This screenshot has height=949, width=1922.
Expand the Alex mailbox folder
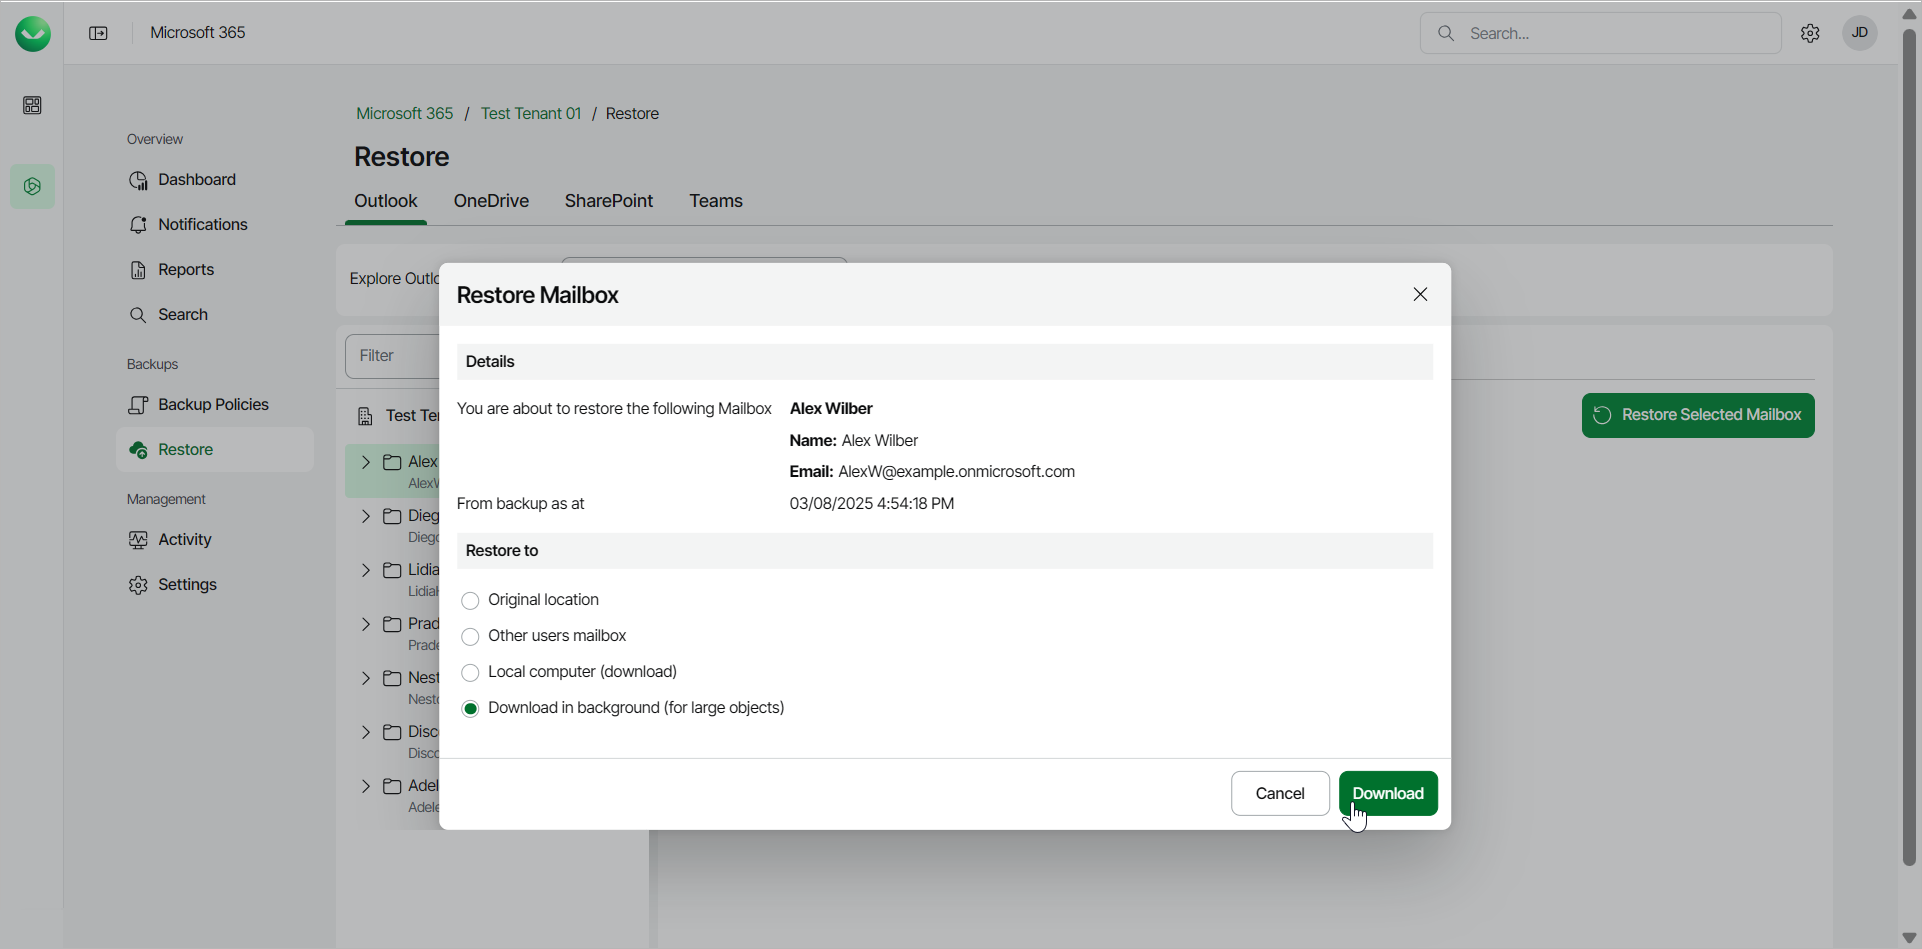[x=365, y=462]
